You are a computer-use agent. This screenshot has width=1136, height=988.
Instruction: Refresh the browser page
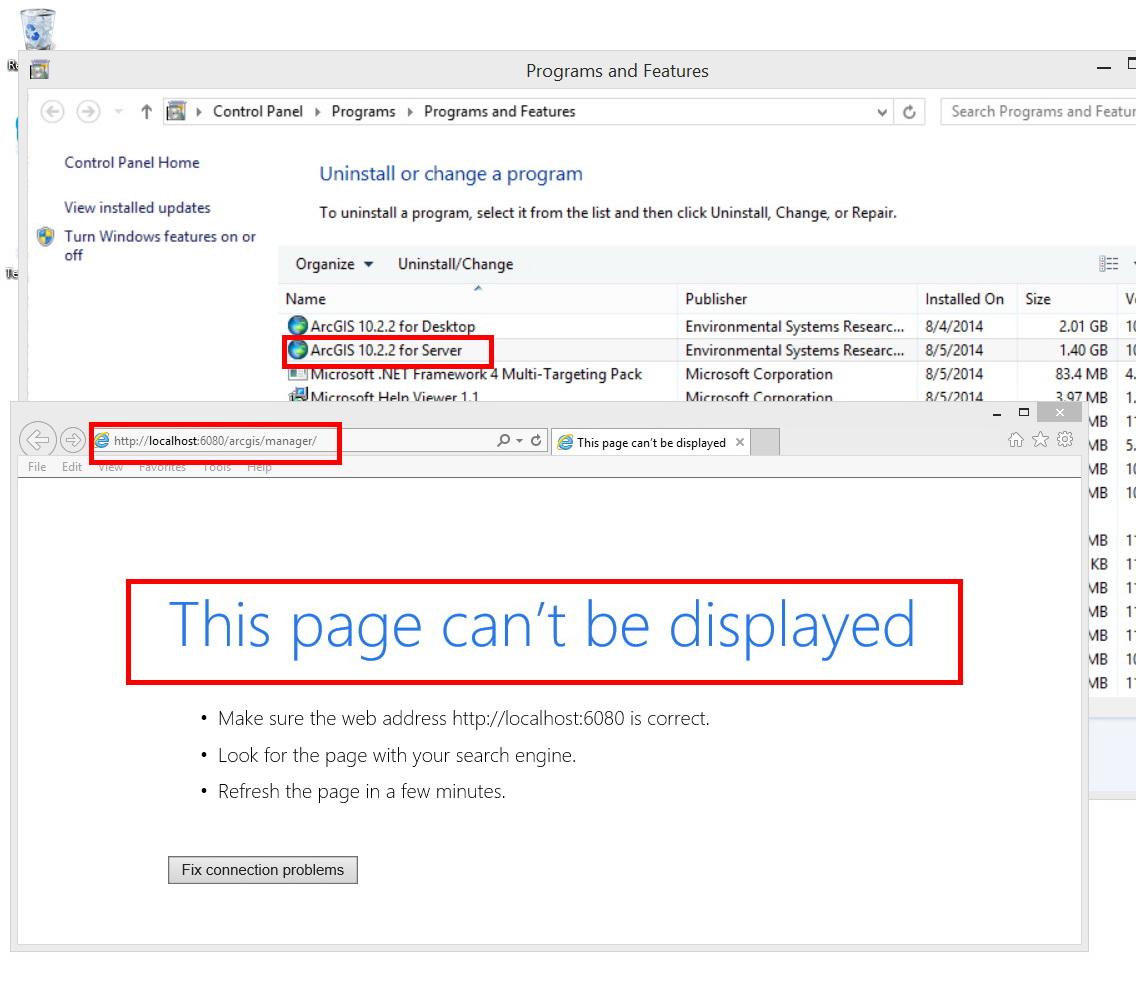point(536,440)
